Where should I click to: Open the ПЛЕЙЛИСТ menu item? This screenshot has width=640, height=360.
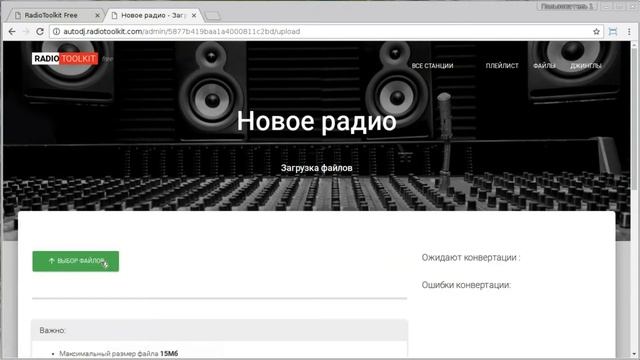(502, 66)
